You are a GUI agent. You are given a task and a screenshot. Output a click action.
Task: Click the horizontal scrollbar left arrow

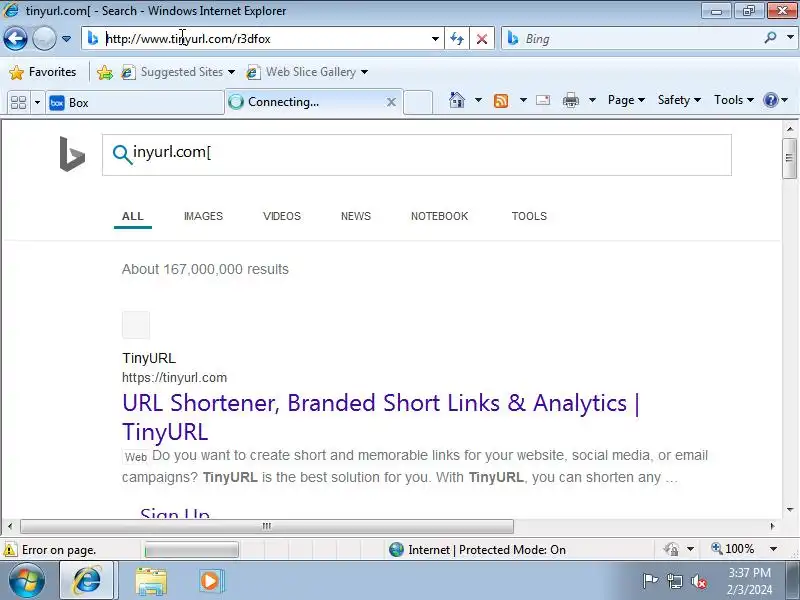point(10,526)
